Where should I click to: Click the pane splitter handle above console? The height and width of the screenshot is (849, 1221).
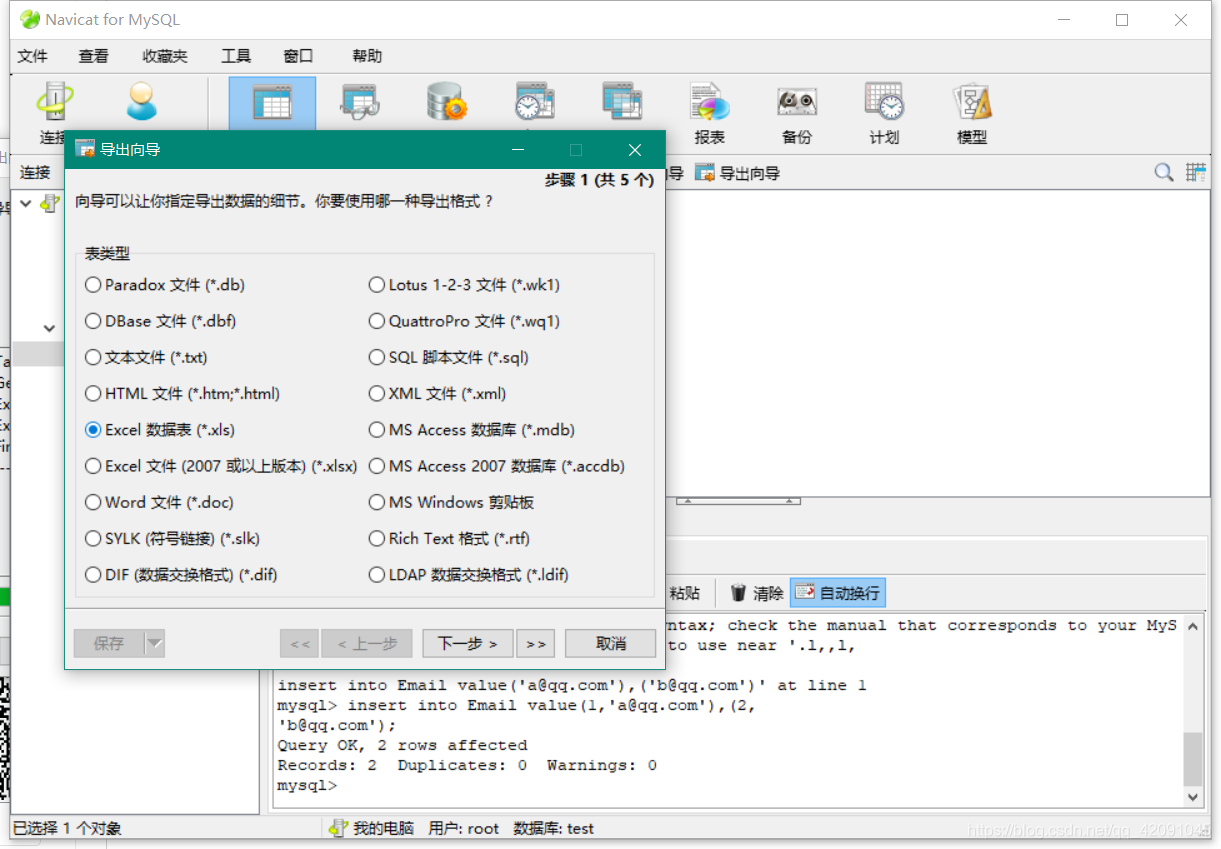tap(737, 500)
